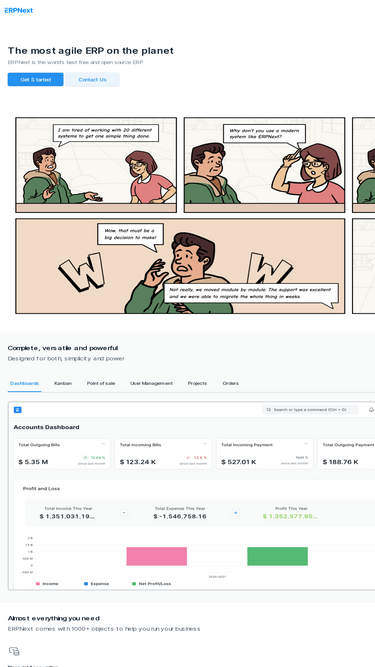Select the Point of sale tab
375x667 pixels.
pyautogui.click(x=101, y=383)
